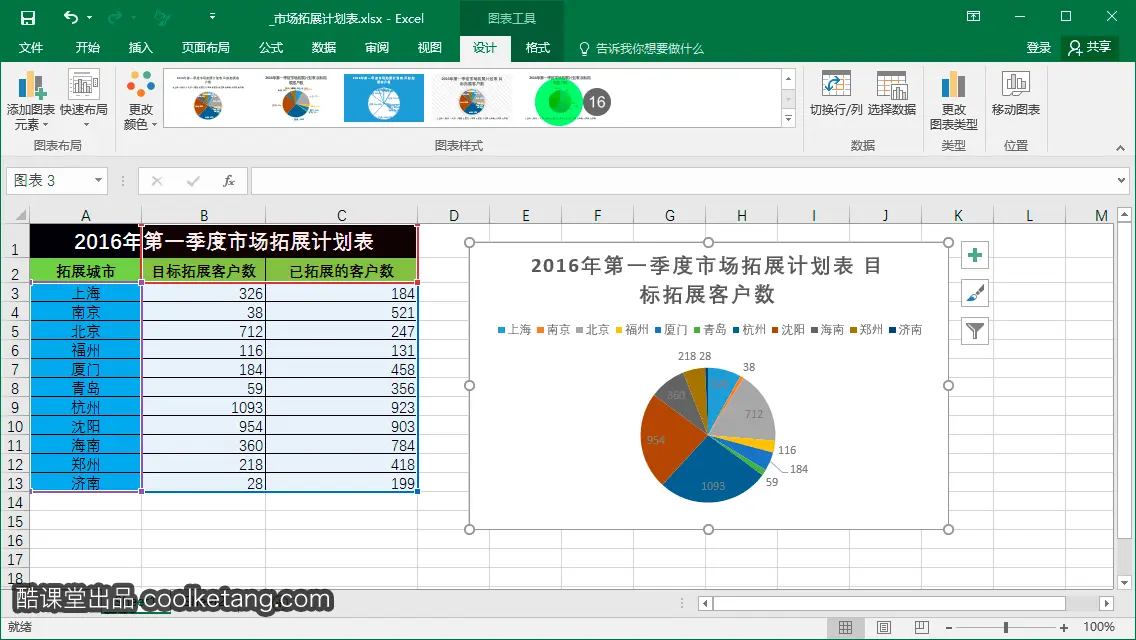Open the 公式 tab
Screen dimensions: 1136x640
point(271,48)
